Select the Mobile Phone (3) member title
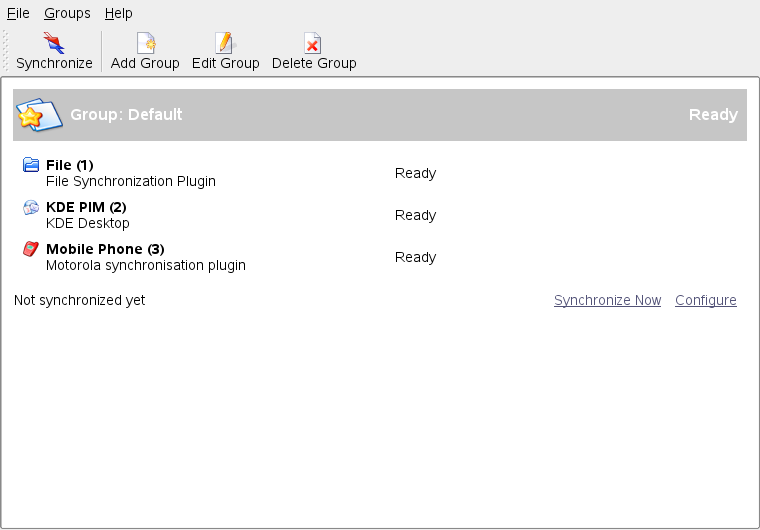This screenshot has width=760, height=530. pos(105,249)
